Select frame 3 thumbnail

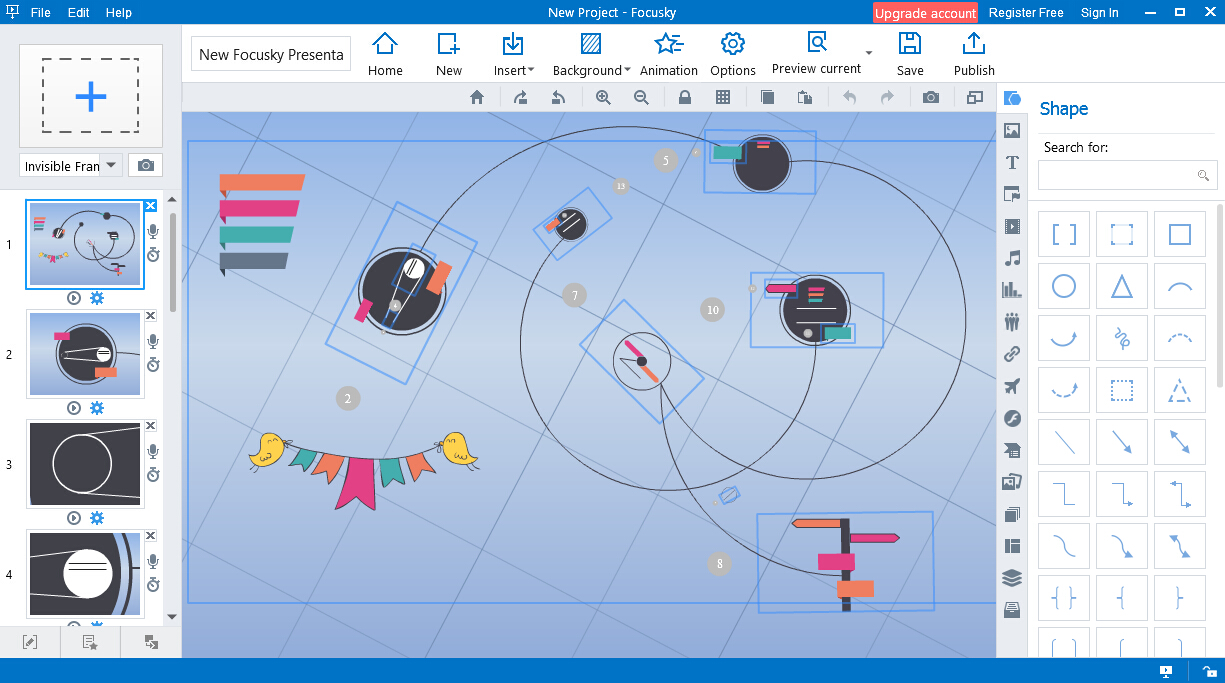tap(85, 464)
